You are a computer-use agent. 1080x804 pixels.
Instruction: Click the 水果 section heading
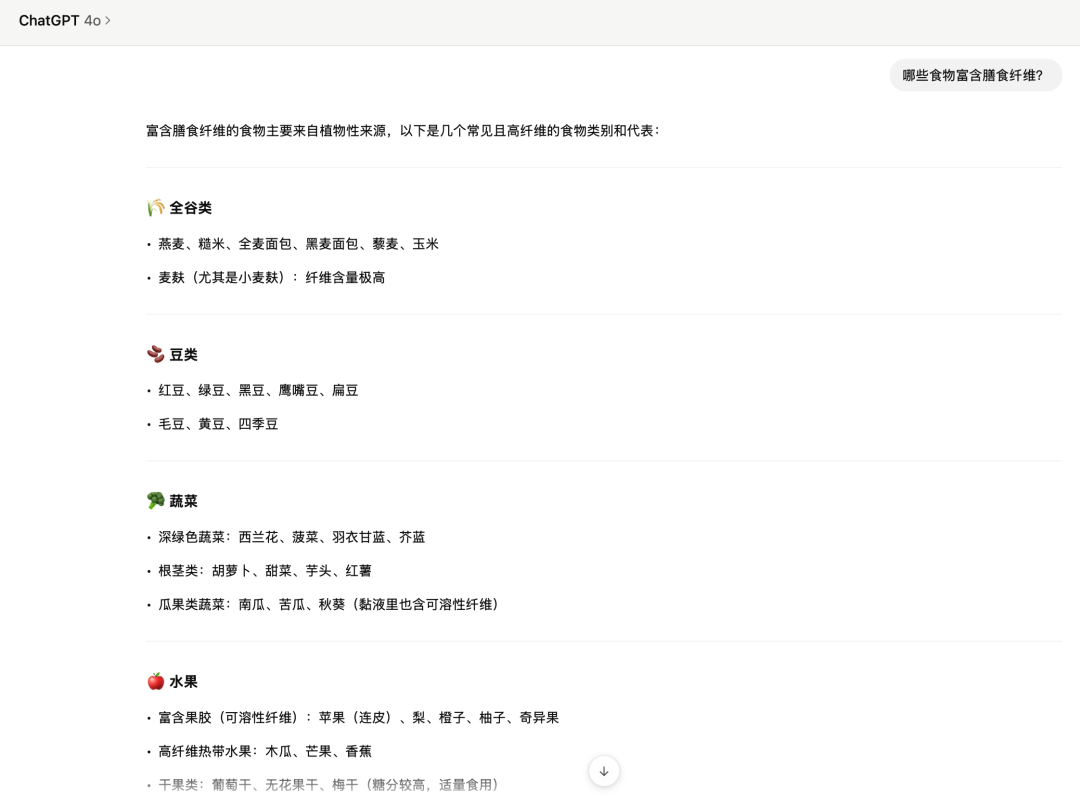point(184,682)
